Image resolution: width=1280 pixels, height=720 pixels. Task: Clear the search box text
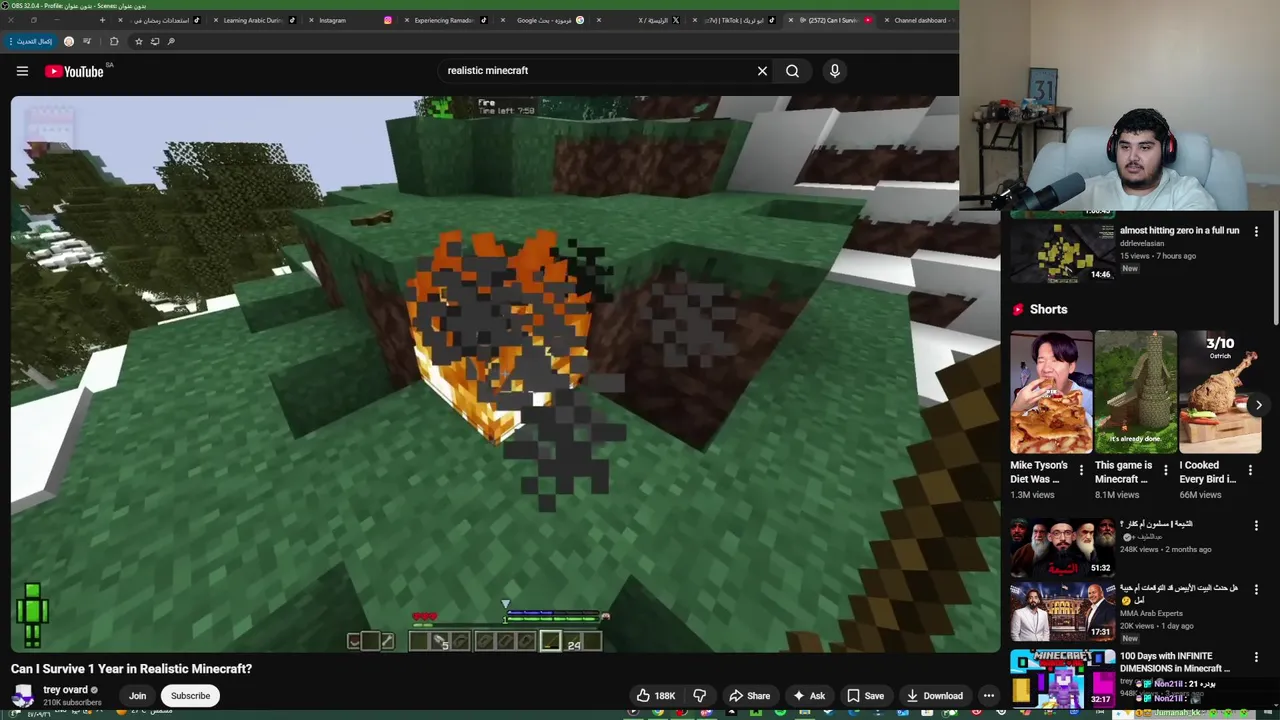[762, 71]
